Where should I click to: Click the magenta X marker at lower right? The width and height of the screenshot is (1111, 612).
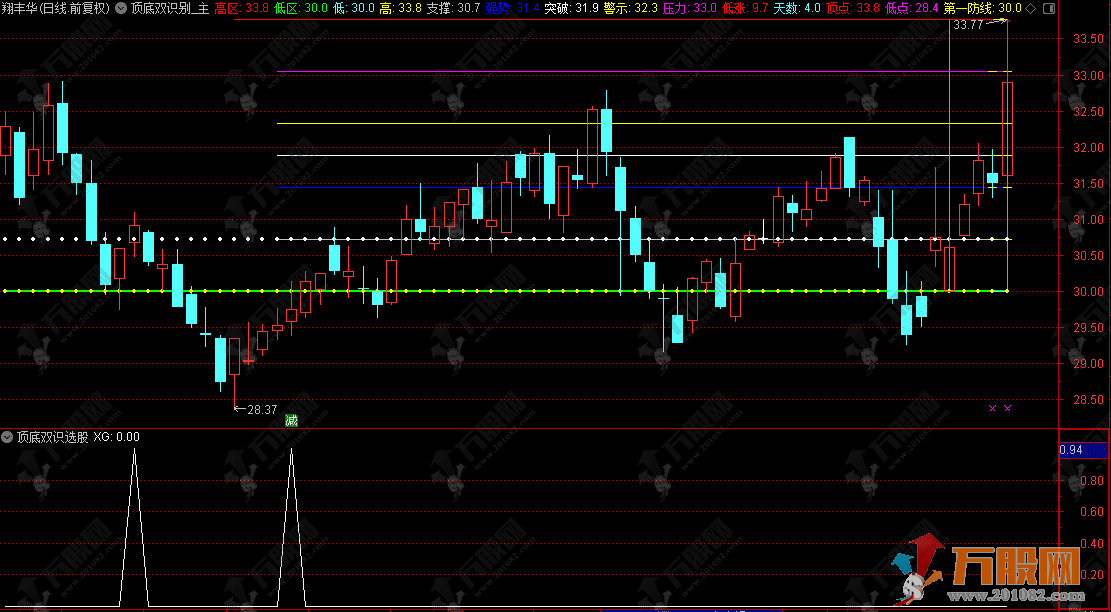click(992, 408)
